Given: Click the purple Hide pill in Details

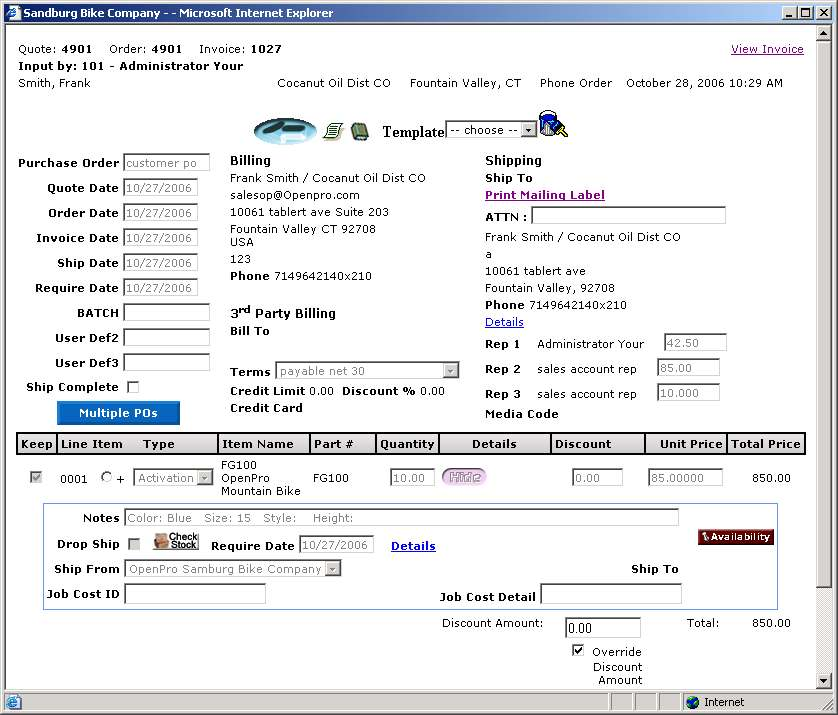Looking at the screenshot, I should [x=464, y=477].
